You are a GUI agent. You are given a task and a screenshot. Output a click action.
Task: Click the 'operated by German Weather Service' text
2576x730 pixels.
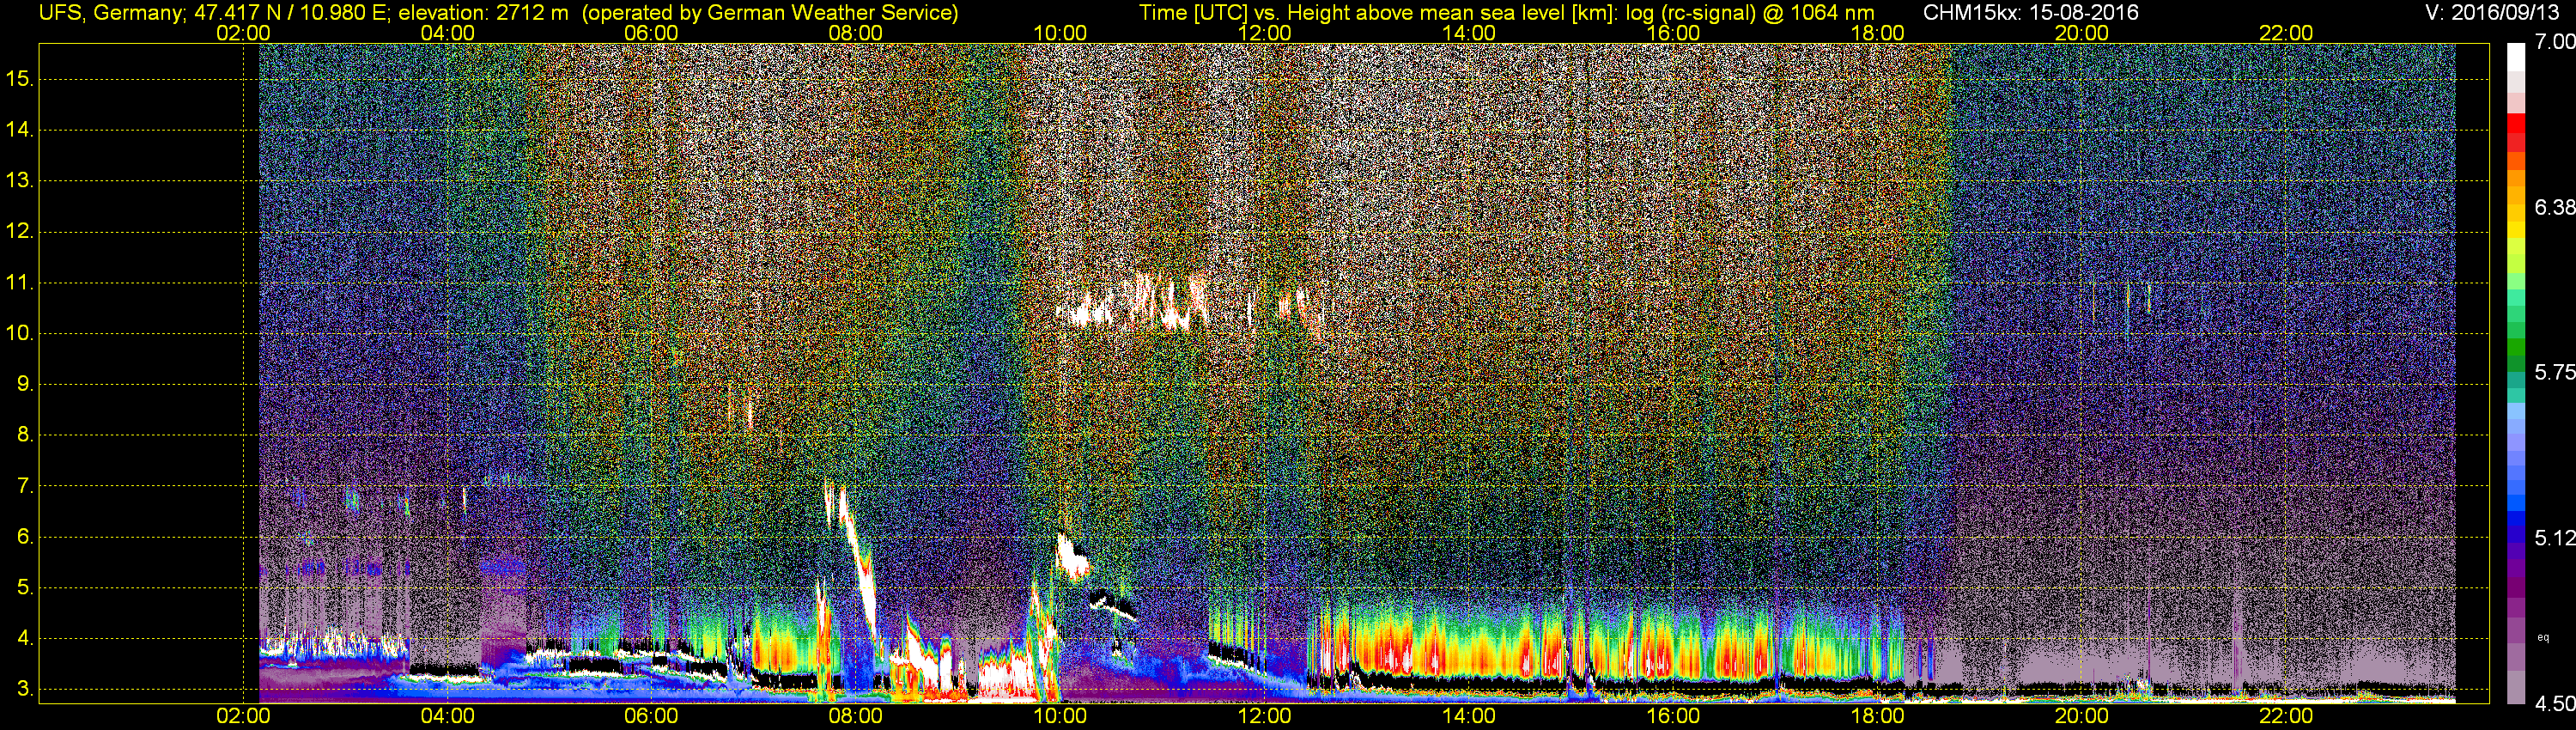tap(770, 12)
